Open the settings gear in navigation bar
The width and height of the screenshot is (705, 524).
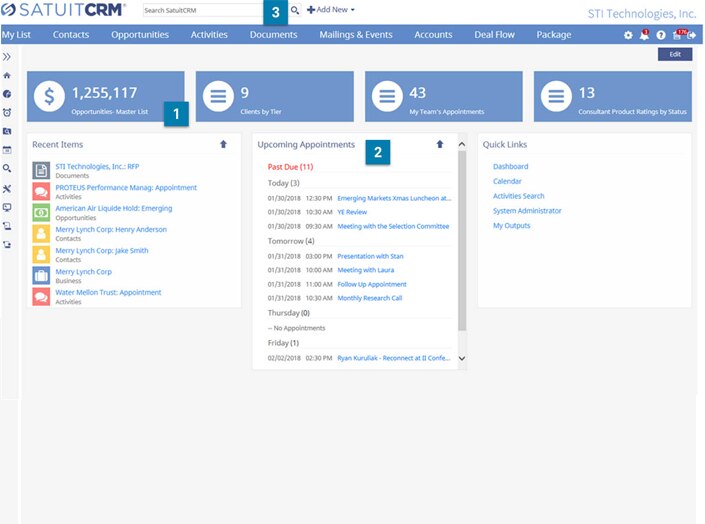click(x=628, y=35)
